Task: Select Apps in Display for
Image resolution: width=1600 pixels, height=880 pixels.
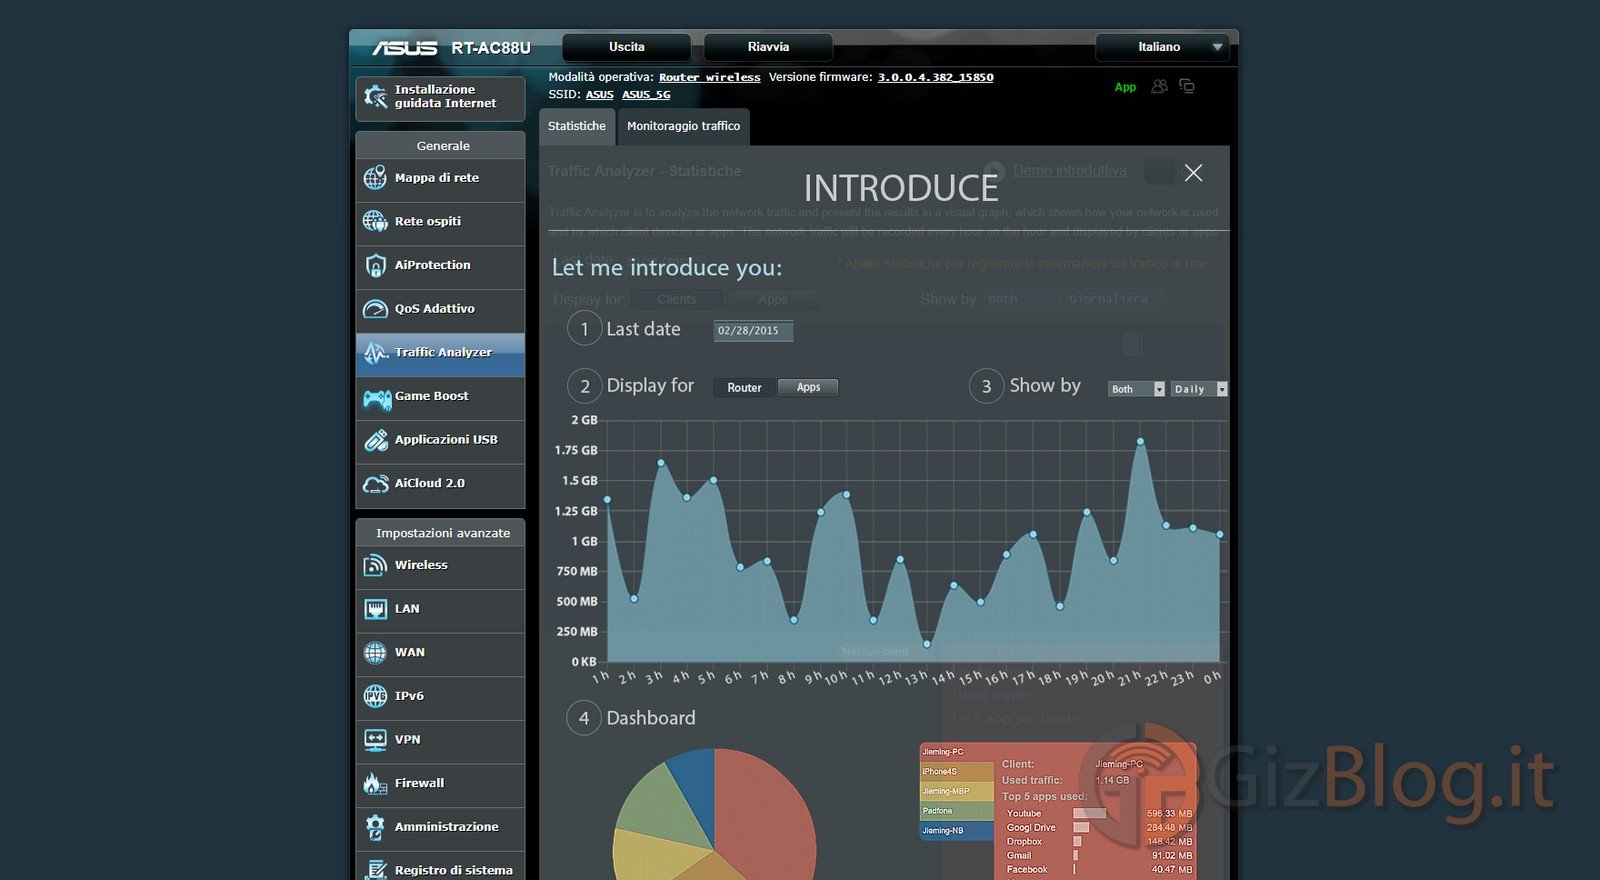Action: pos(808,388)
